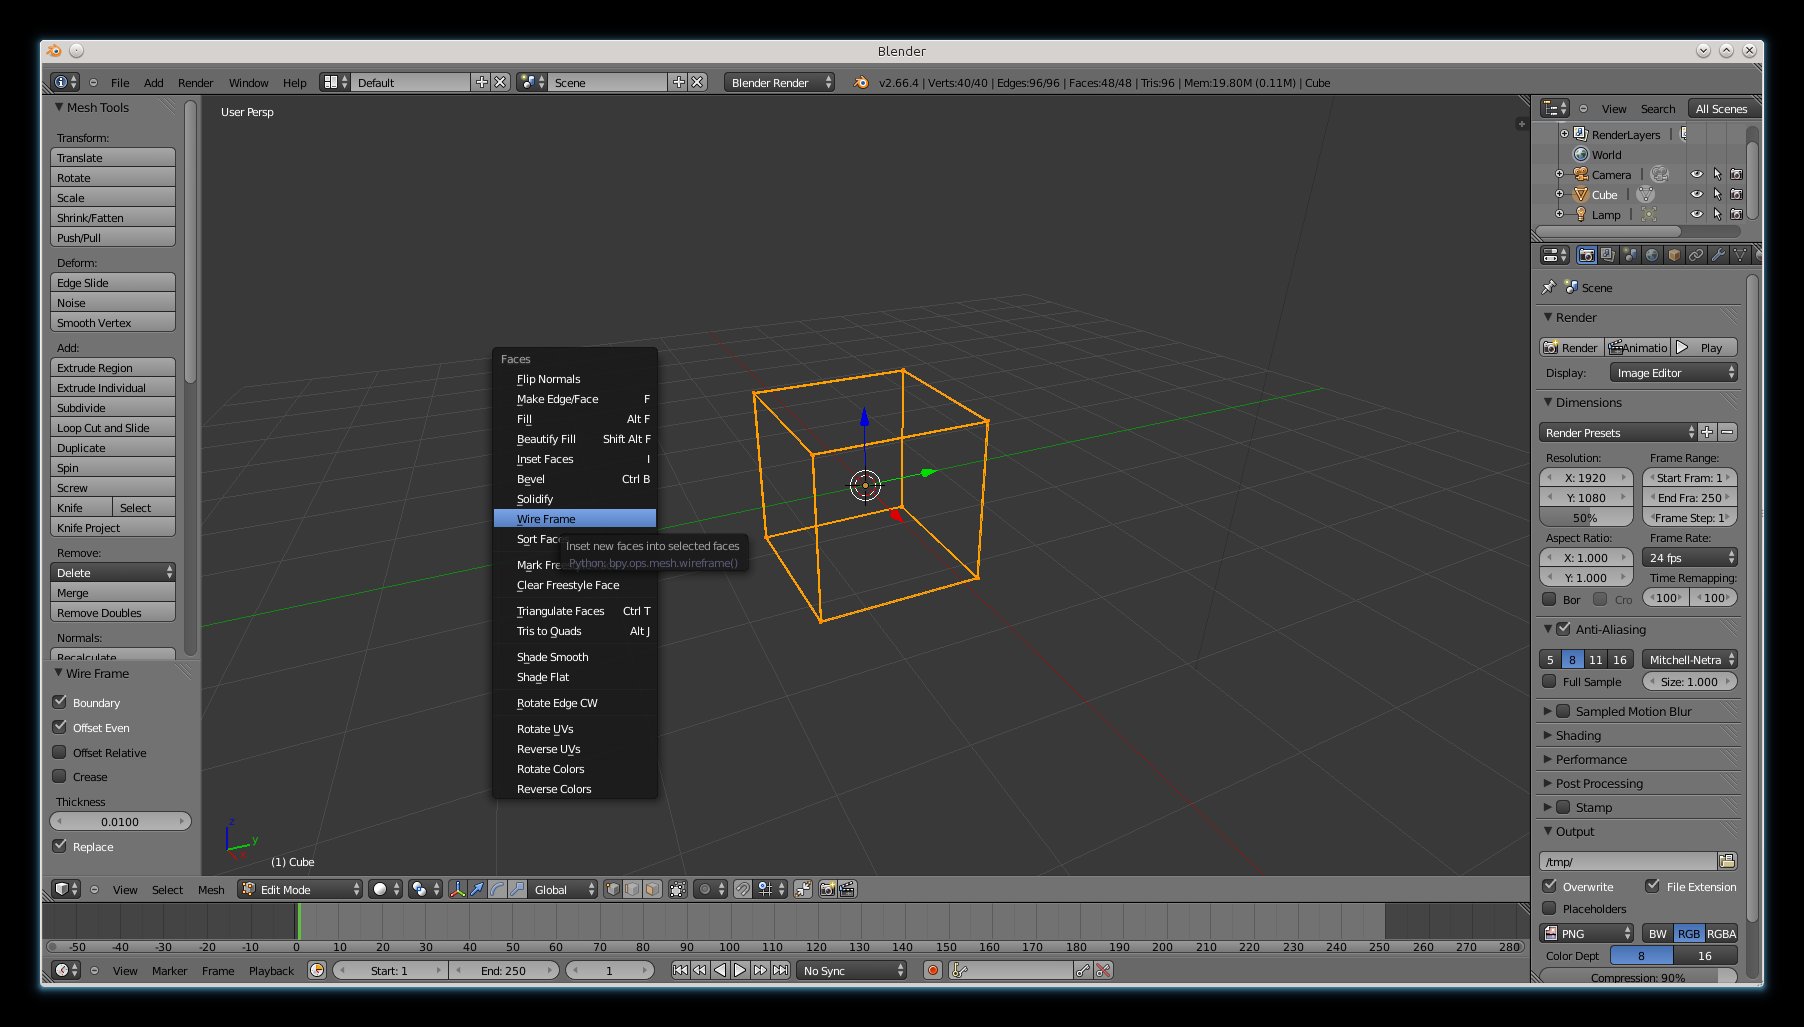Open the World properties globe tab
Image resolution: width=1804 pixels, height=1027 pixels.
tap(1652, 255)
